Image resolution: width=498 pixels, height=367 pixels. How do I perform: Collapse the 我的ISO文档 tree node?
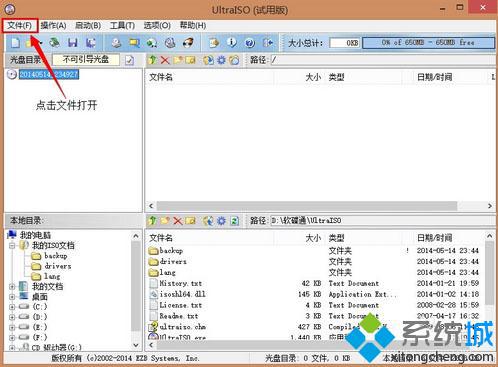[x=12, y=246]
